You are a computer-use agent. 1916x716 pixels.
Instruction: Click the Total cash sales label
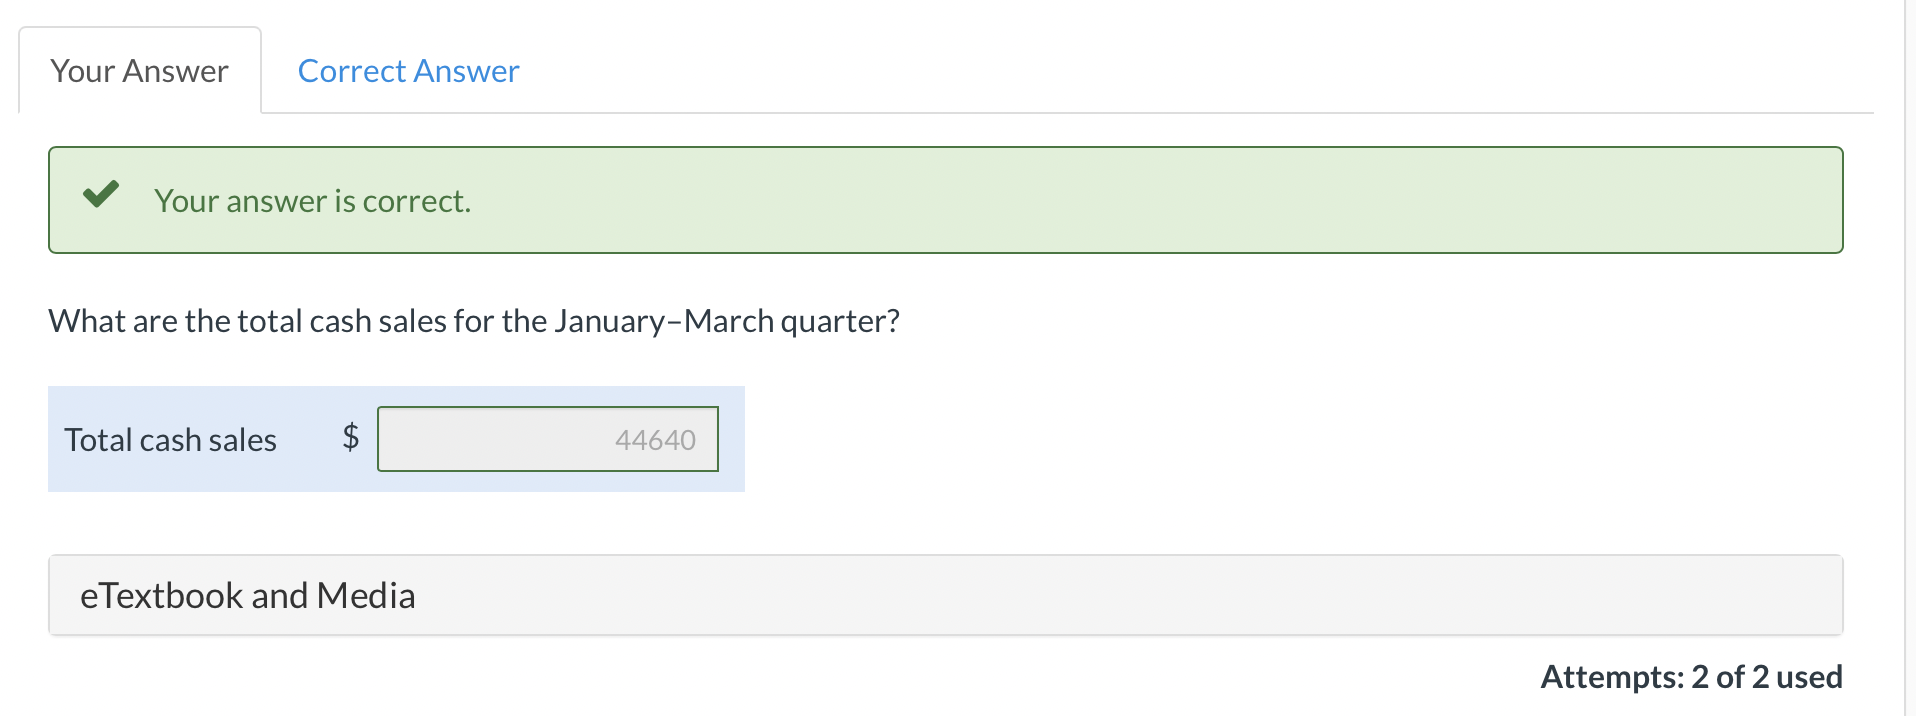[170, 438]
